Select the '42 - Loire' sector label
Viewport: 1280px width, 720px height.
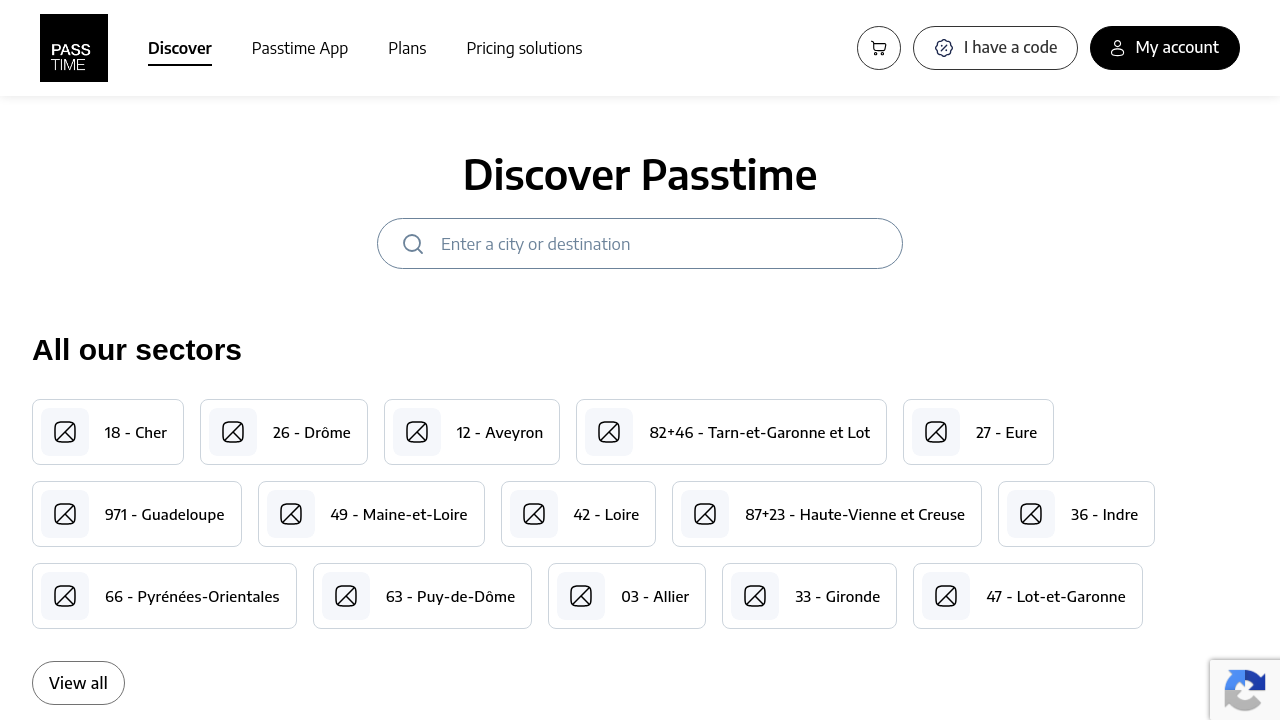606,514
